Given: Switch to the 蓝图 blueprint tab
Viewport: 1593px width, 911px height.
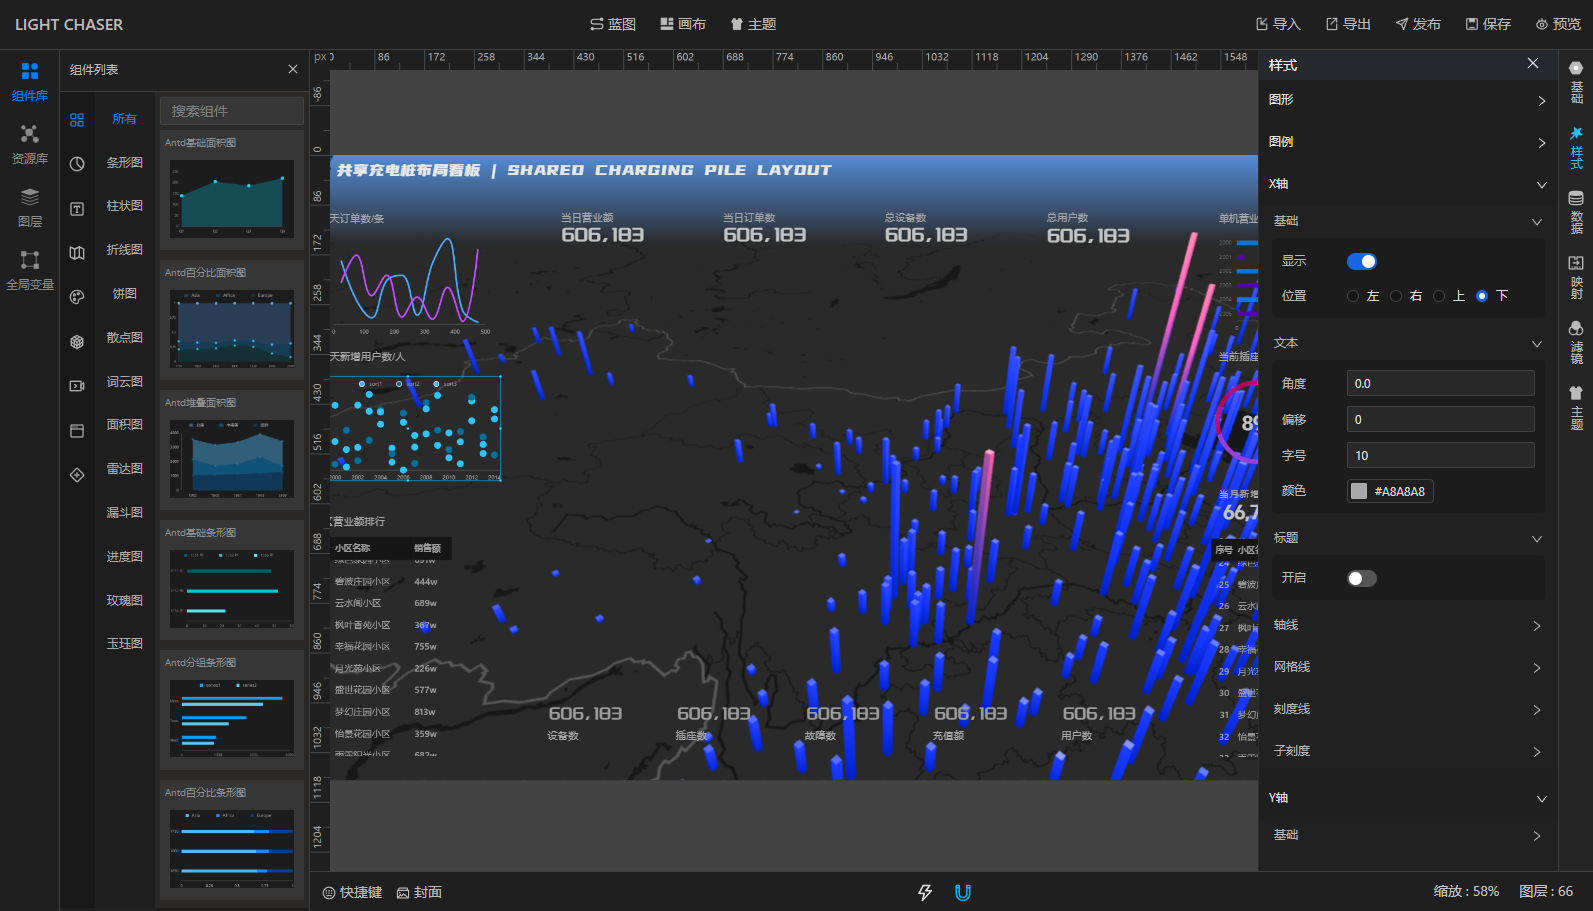Looking at the screenshot, I should tap(613, 24).
